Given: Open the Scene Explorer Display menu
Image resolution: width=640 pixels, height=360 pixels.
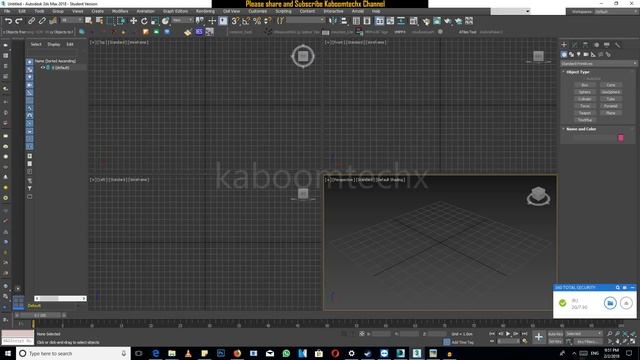Looking at the screenshot, I should coord(53,44).
